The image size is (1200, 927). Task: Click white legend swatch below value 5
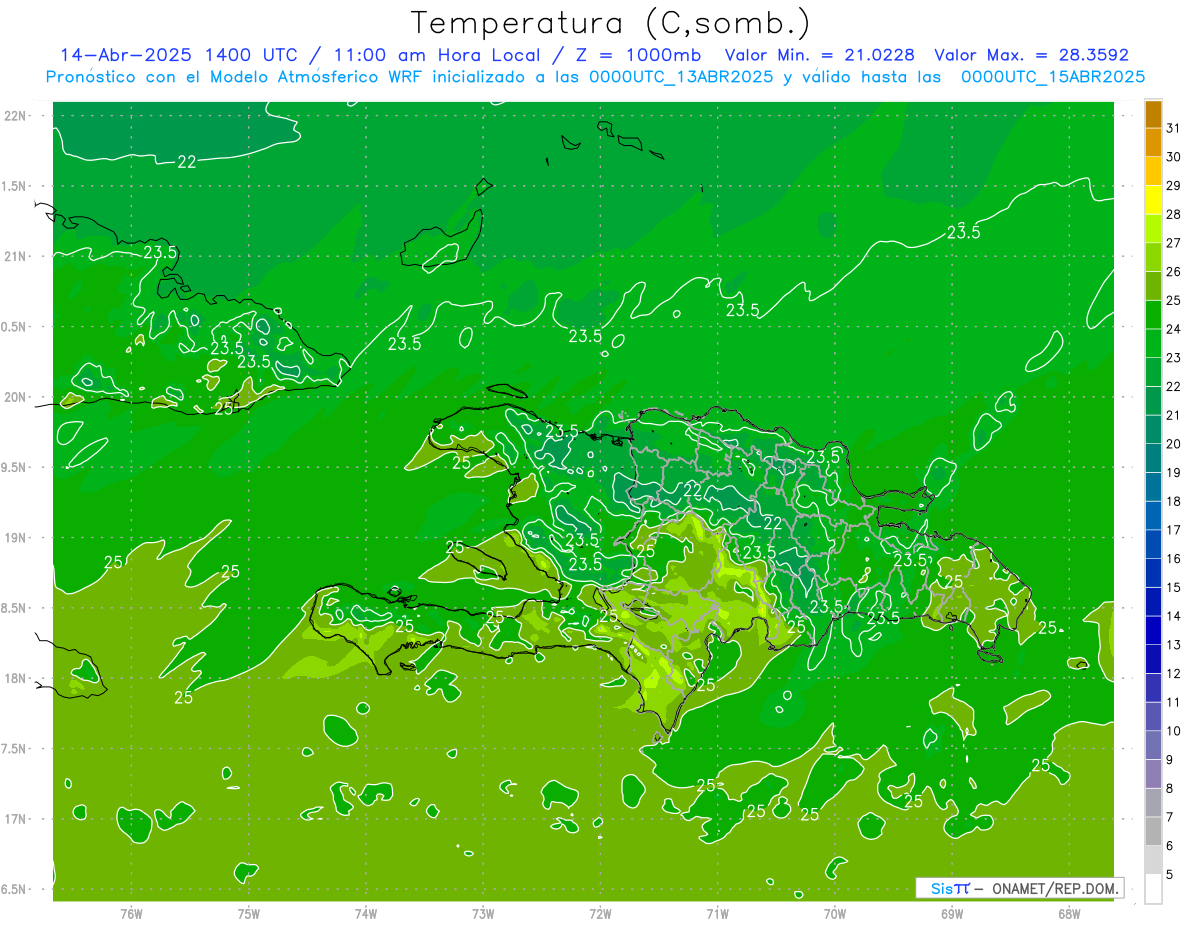tap(1153, 888)
